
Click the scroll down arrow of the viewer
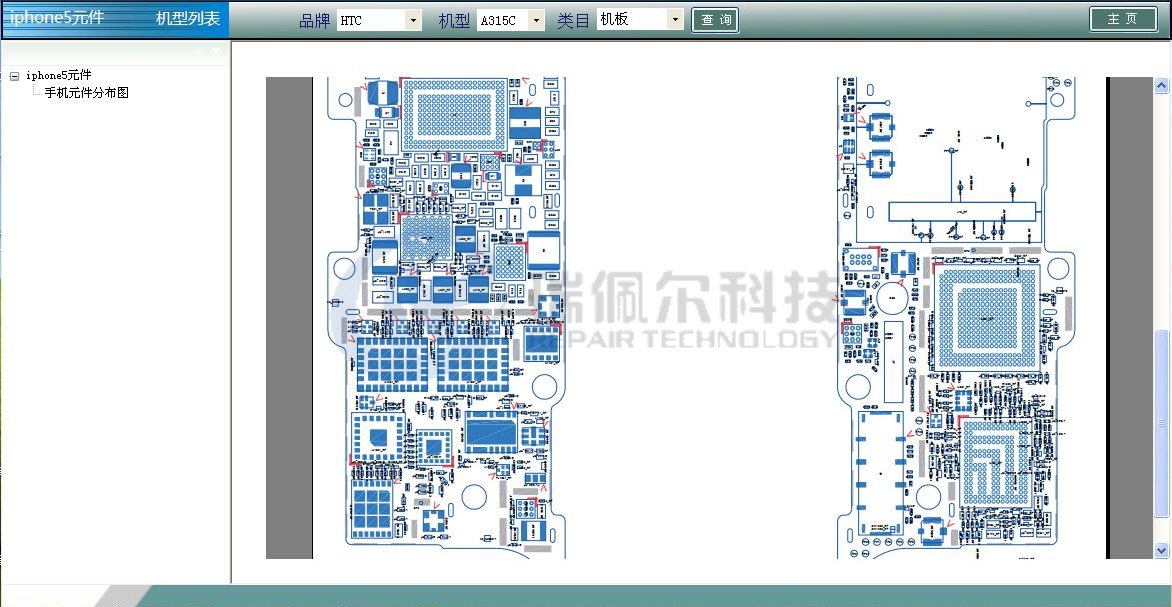click(1161, 549)
